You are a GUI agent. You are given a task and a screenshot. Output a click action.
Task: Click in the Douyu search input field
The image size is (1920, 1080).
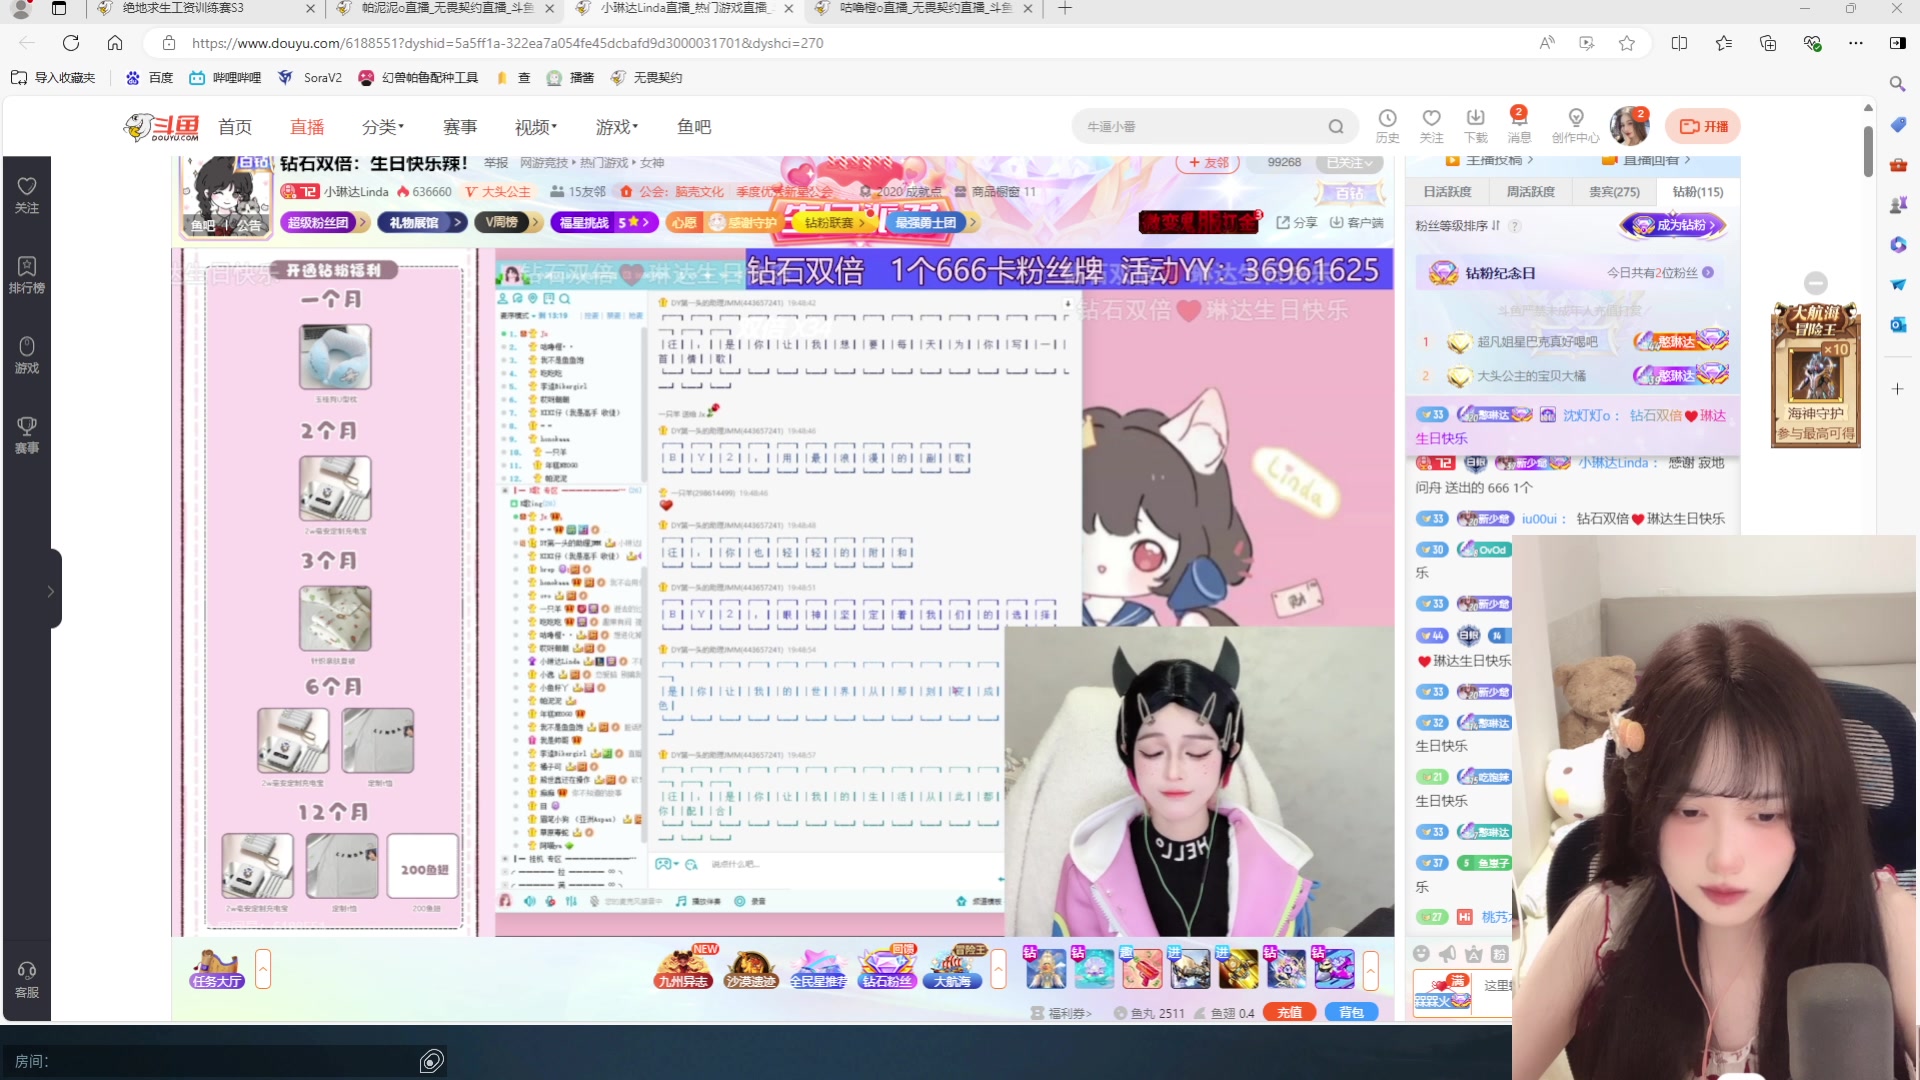pyautogui.click(x=1200, y=127)
